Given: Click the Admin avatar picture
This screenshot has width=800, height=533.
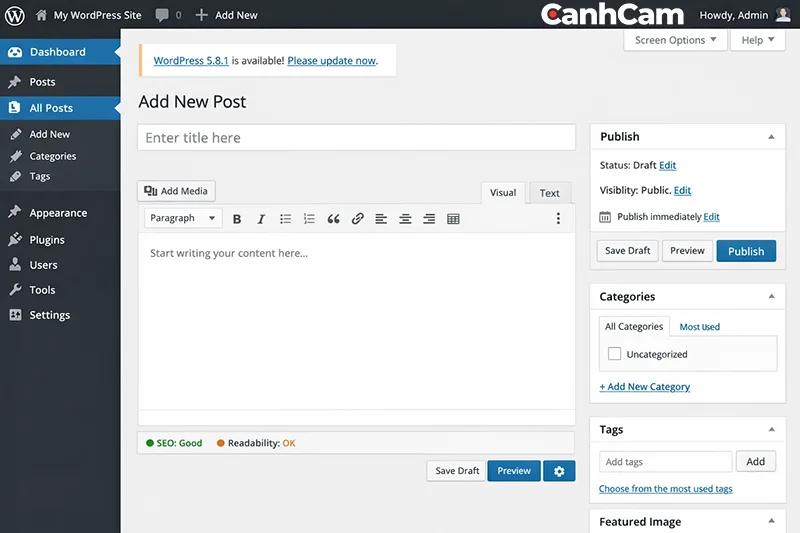Looking at the screenshot, I should coord(783,15).
